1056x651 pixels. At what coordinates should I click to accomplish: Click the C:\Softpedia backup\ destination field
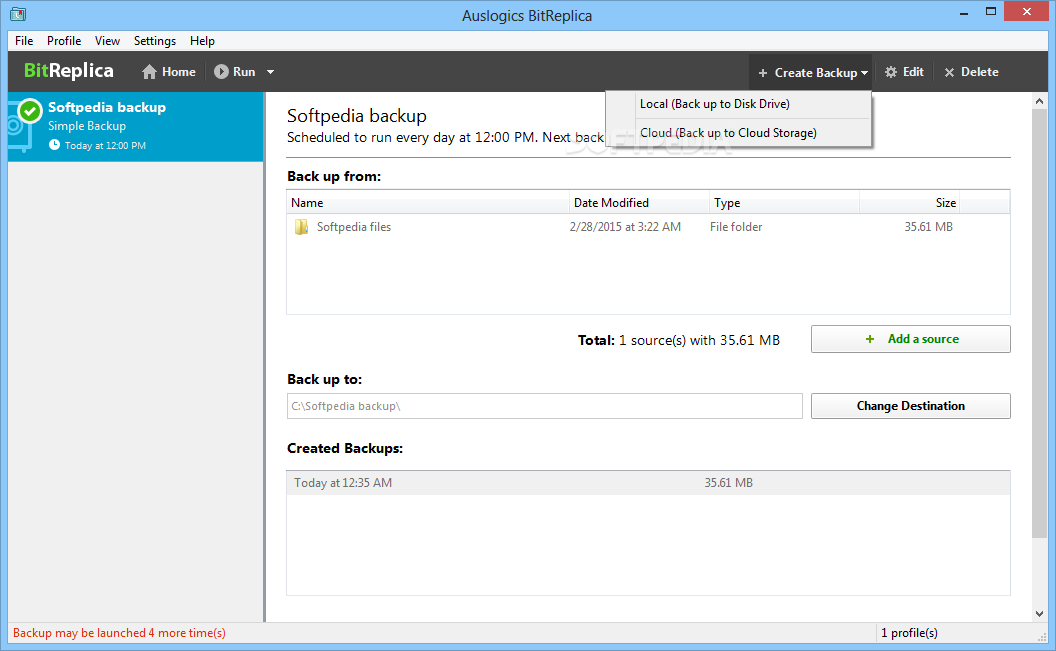pos(545,406)
